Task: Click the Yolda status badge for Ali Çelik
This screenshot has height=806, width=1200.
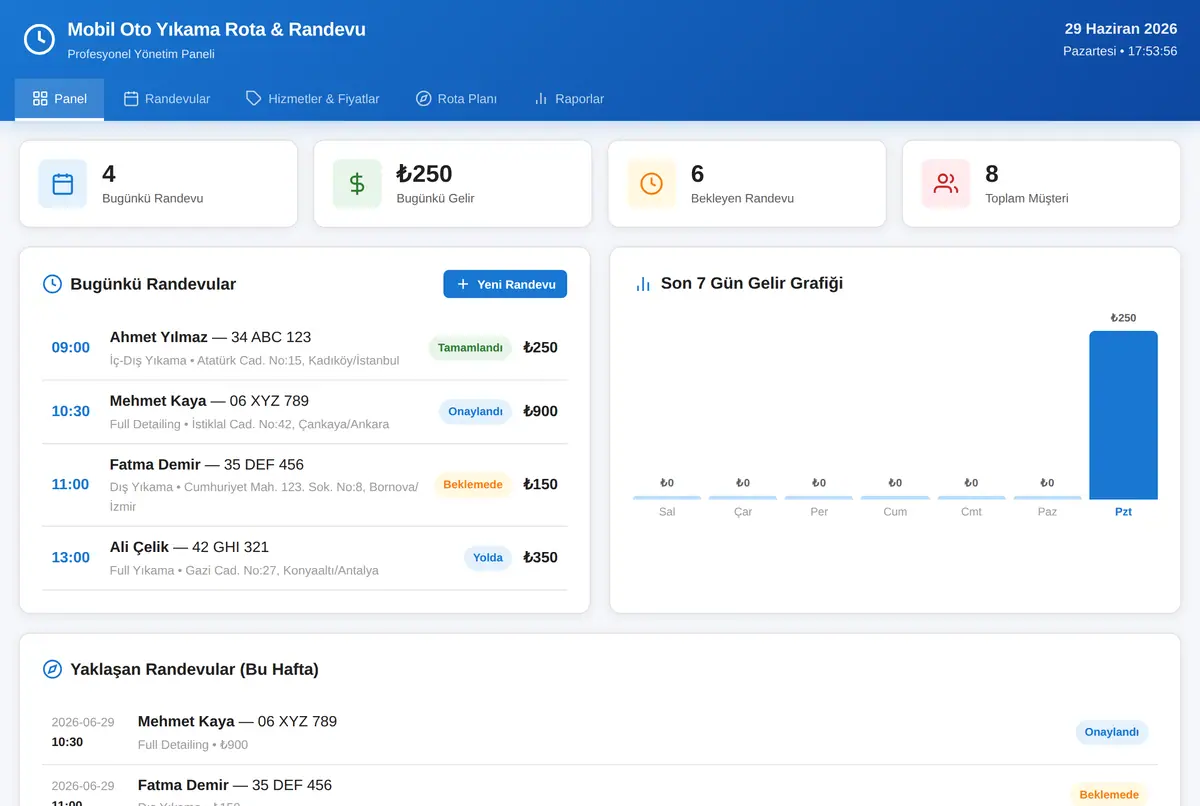Action: pos(488,558)
